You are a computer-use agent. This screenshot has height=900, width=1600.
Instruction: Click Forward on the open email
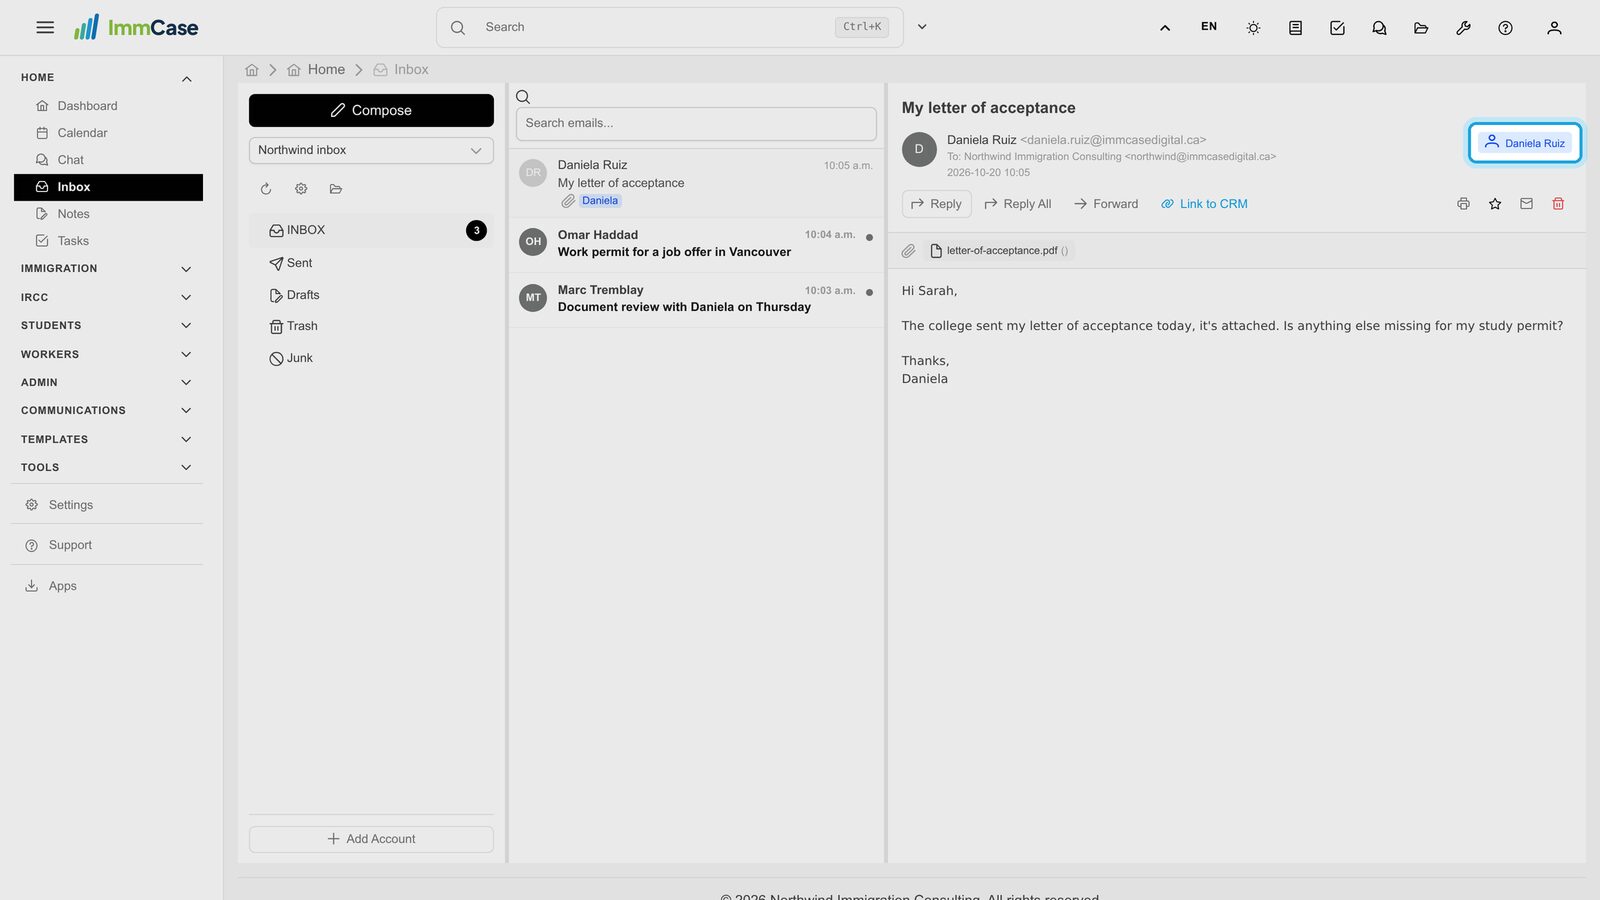tap(1106, 204)
